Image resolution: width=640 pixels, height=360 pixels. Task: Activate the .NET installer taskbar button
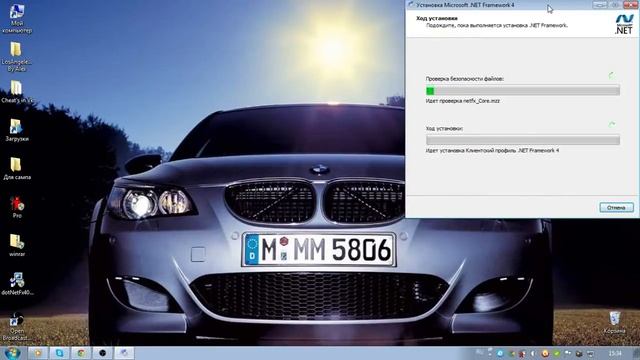[124, 353]
